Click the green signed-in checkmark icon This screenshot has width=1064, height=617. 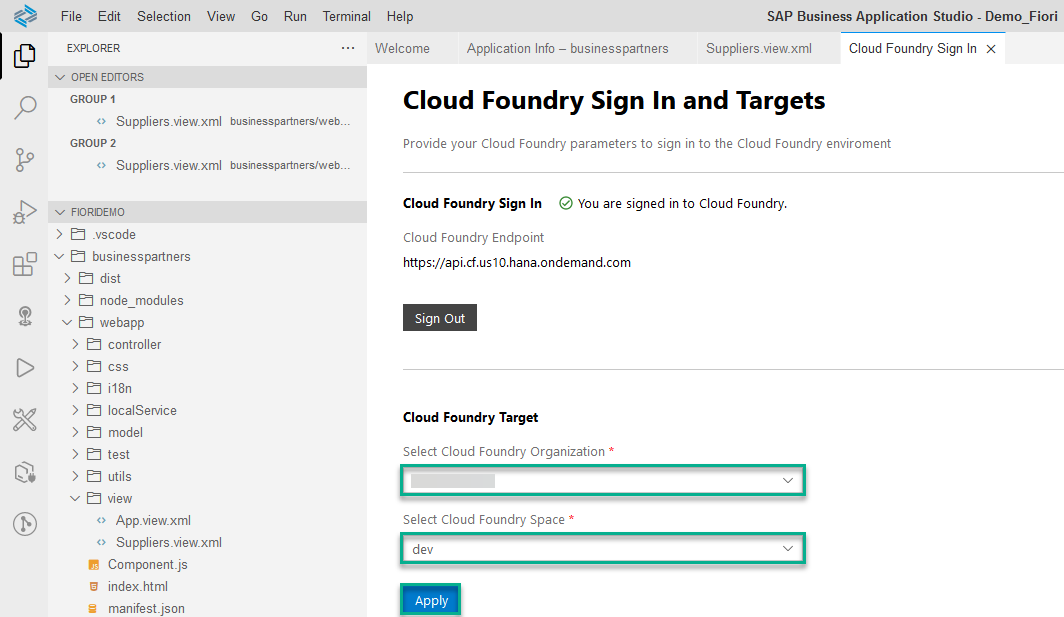click(x=565, y=203)
